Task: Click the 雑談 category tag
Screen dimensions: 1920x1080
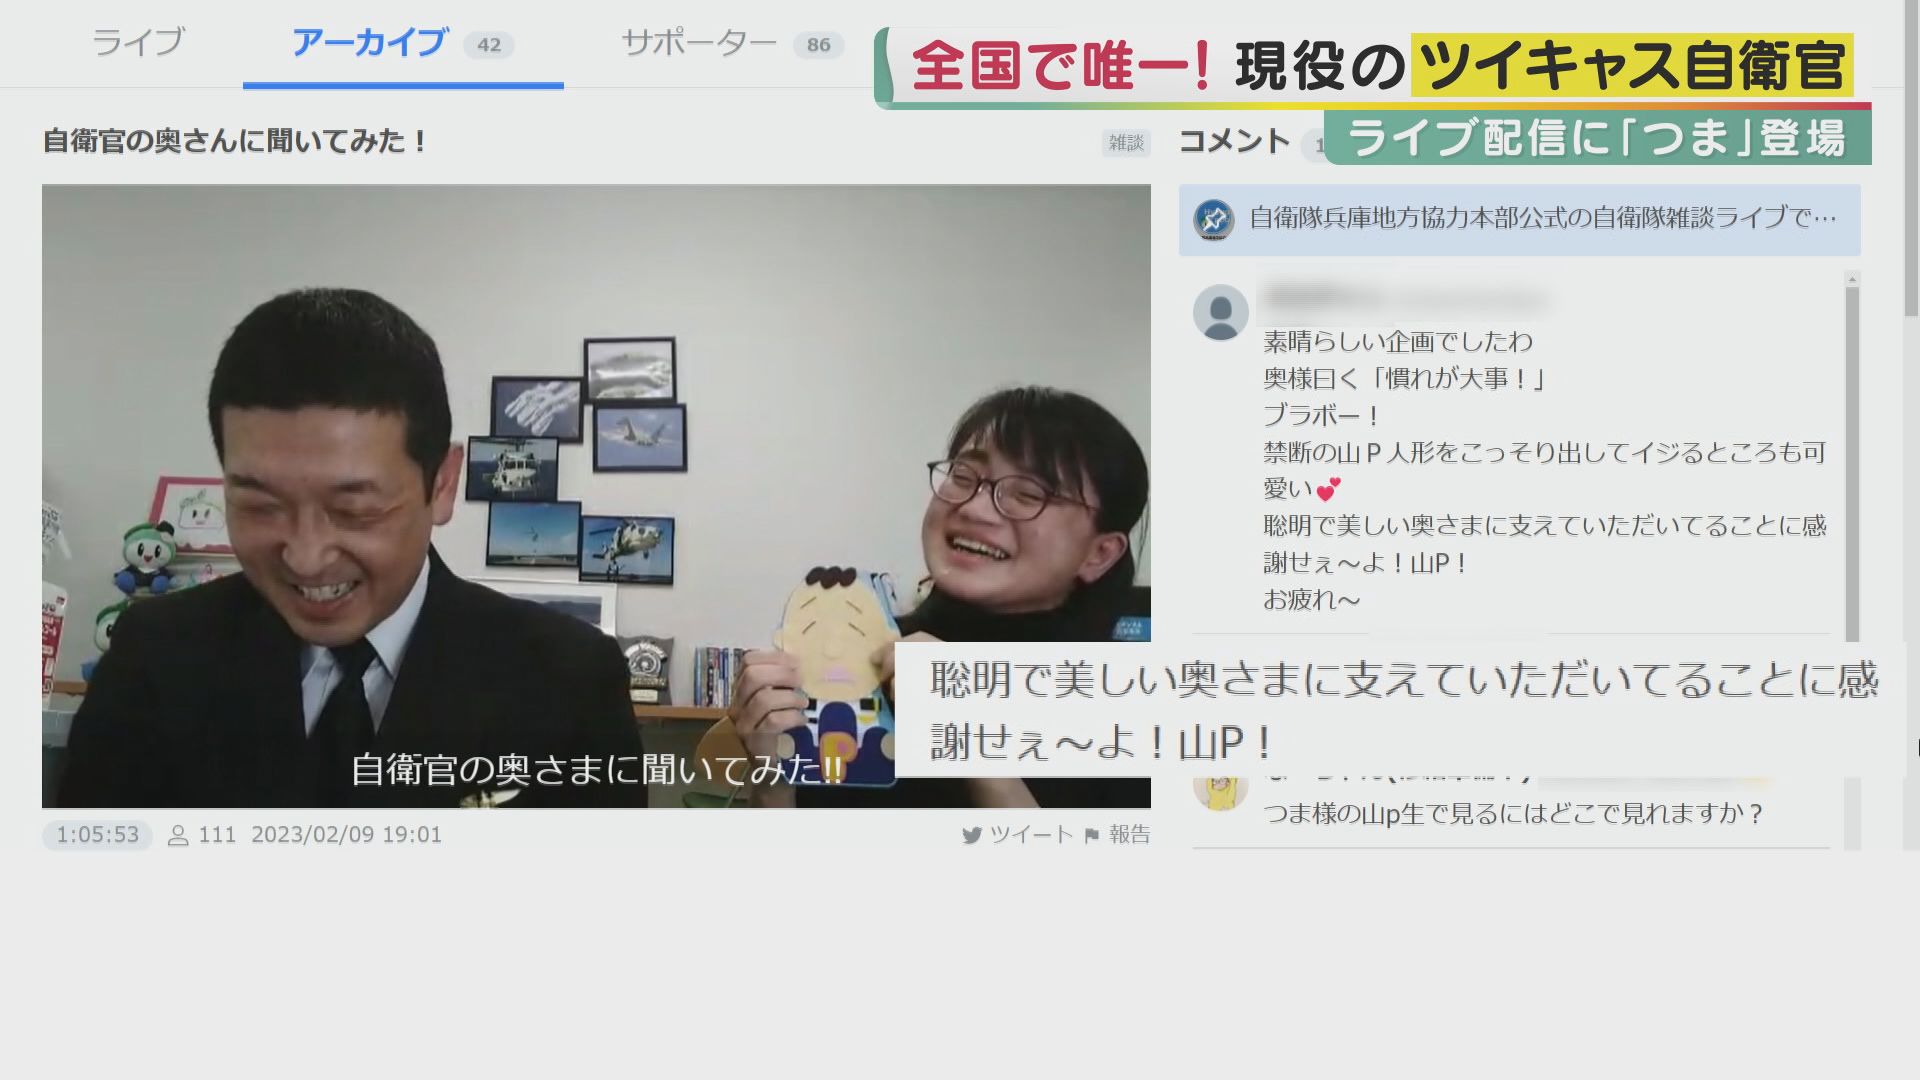Action: coord(1126,143)
